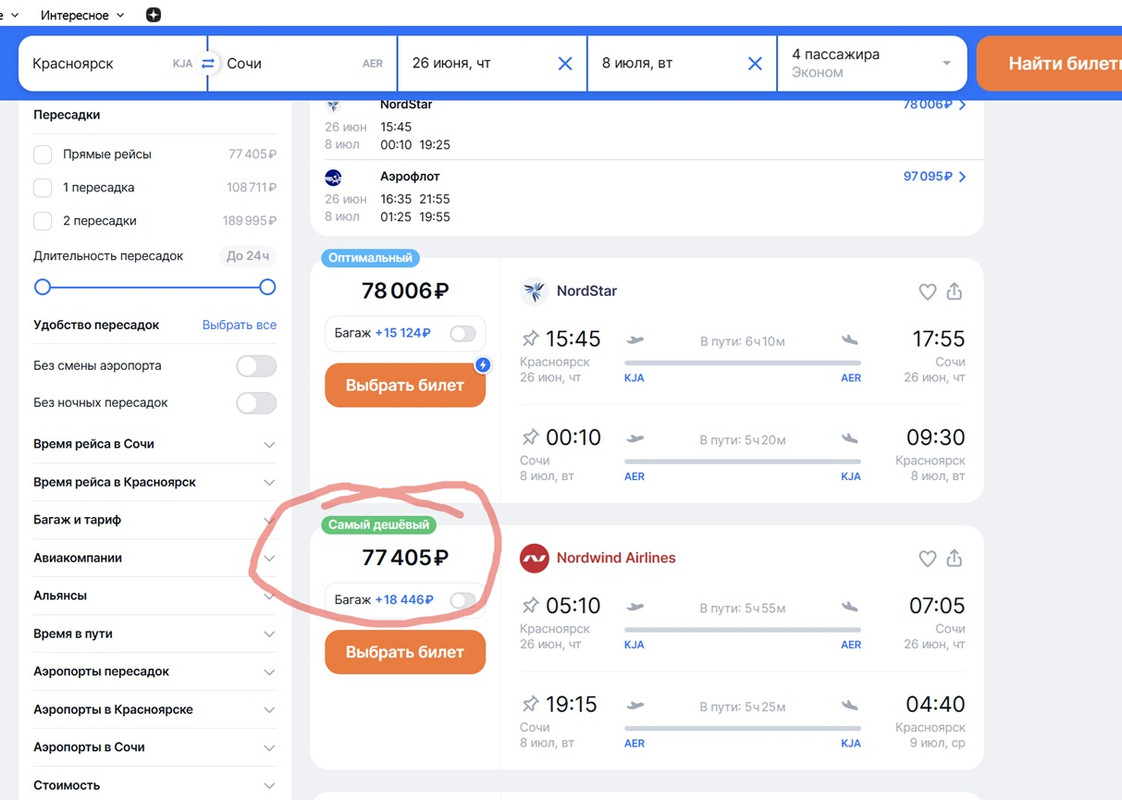Open the plus icon next to Интересное

pyautogui.click(x=153, y=15)
